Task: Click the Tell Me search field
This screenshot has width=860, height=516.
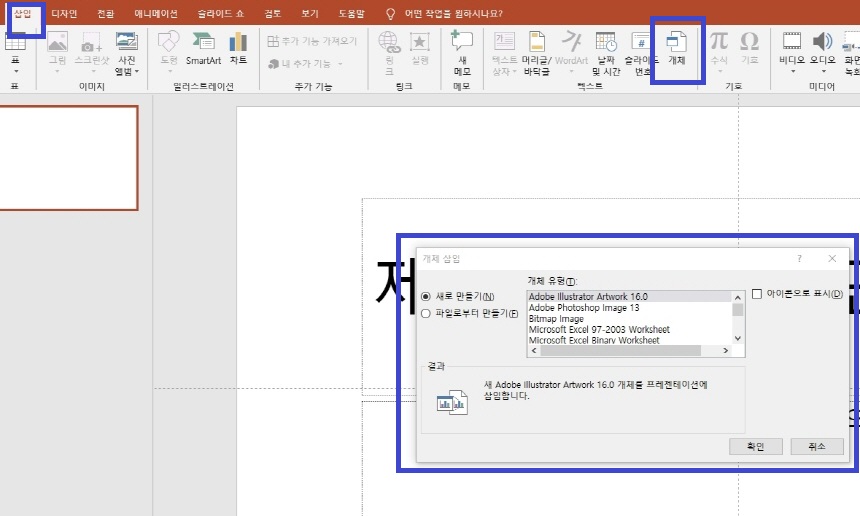Action: point(453,14)
